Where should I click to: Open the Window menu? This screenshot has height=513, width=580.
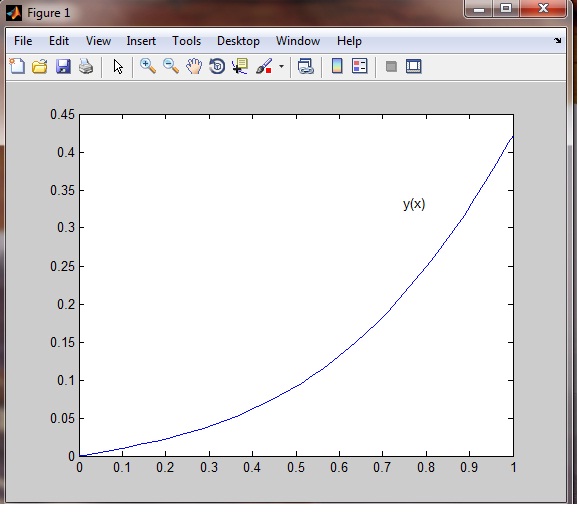298,41
